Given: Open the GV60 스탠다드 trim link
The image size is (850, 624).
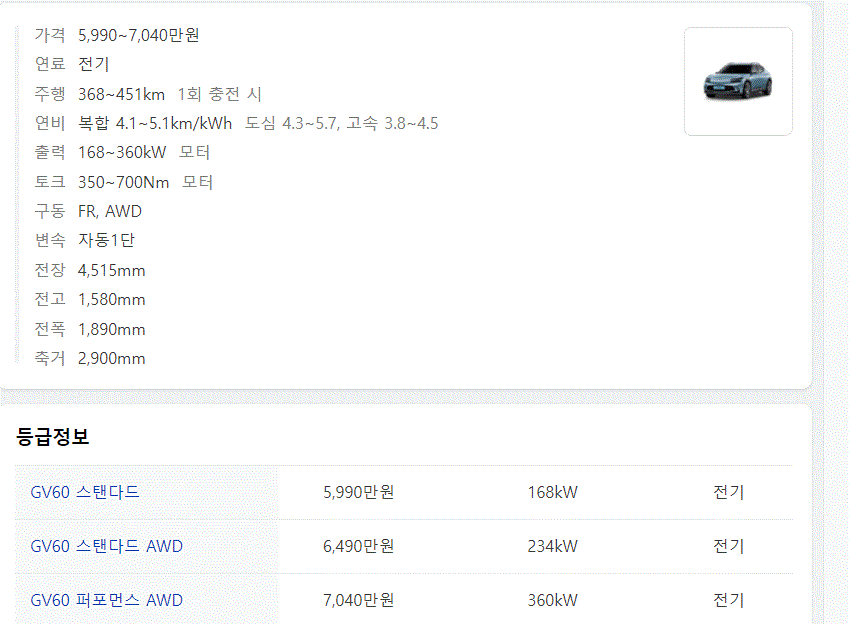Looking at the screenshot, I should [x=85, y=492].
